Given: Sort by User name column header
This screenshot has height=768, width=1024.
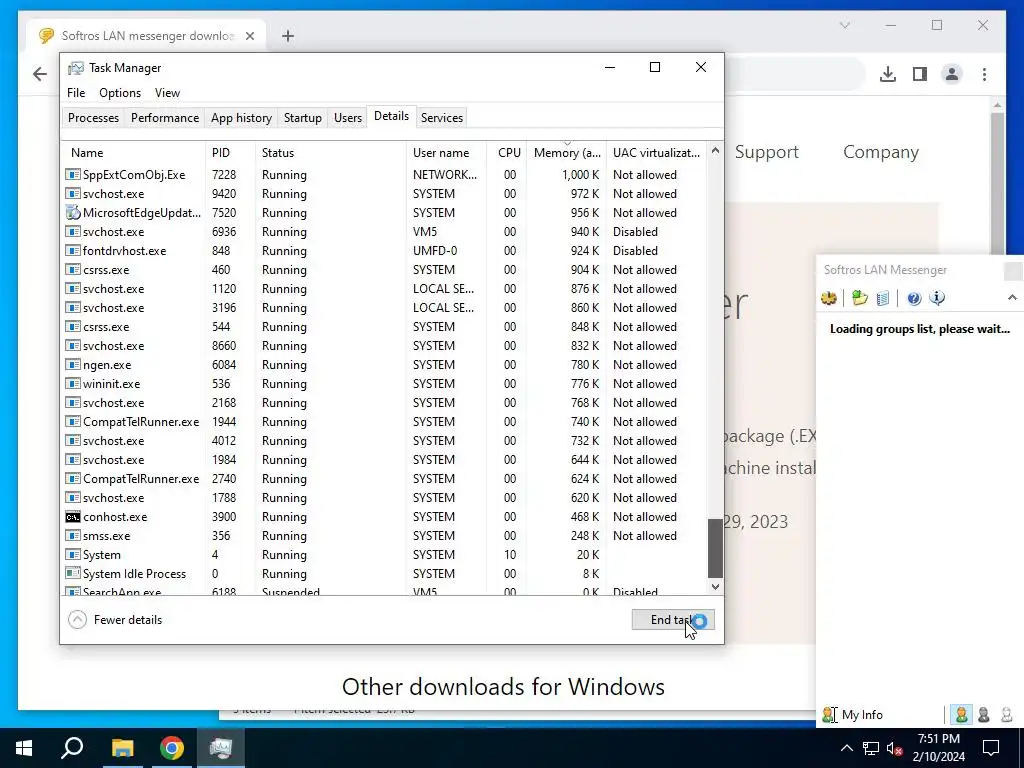Looking at the screenshot, I should tap(446, 153).
